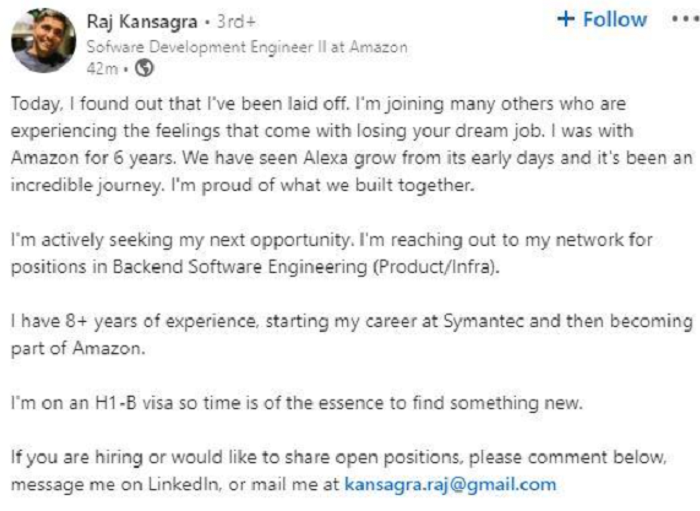Click the 42m post timestamp

[x=103, y=68]
